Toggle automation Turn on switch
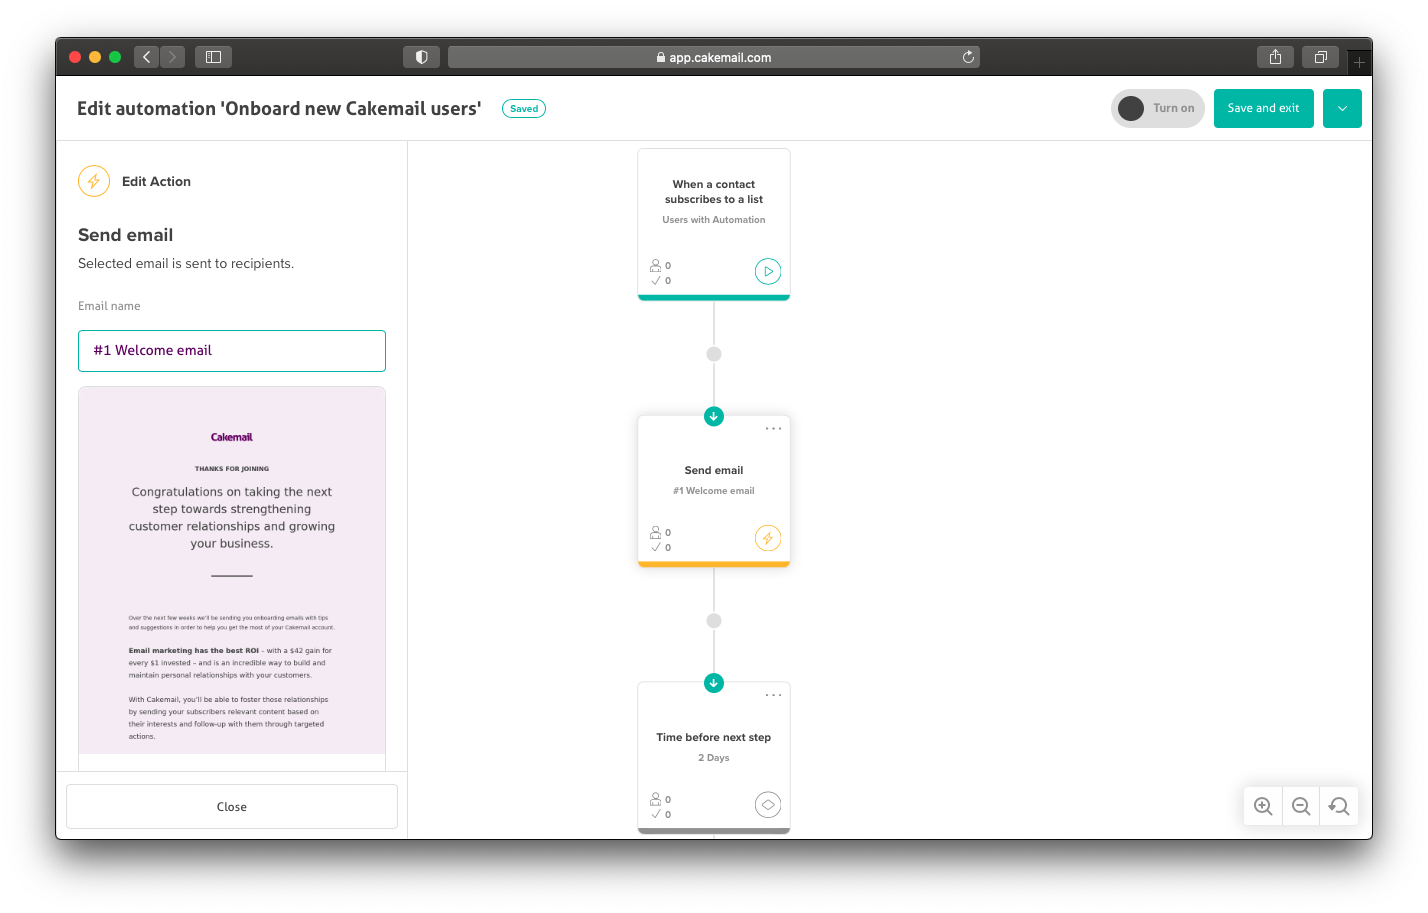 click(x=1158, y=108)
